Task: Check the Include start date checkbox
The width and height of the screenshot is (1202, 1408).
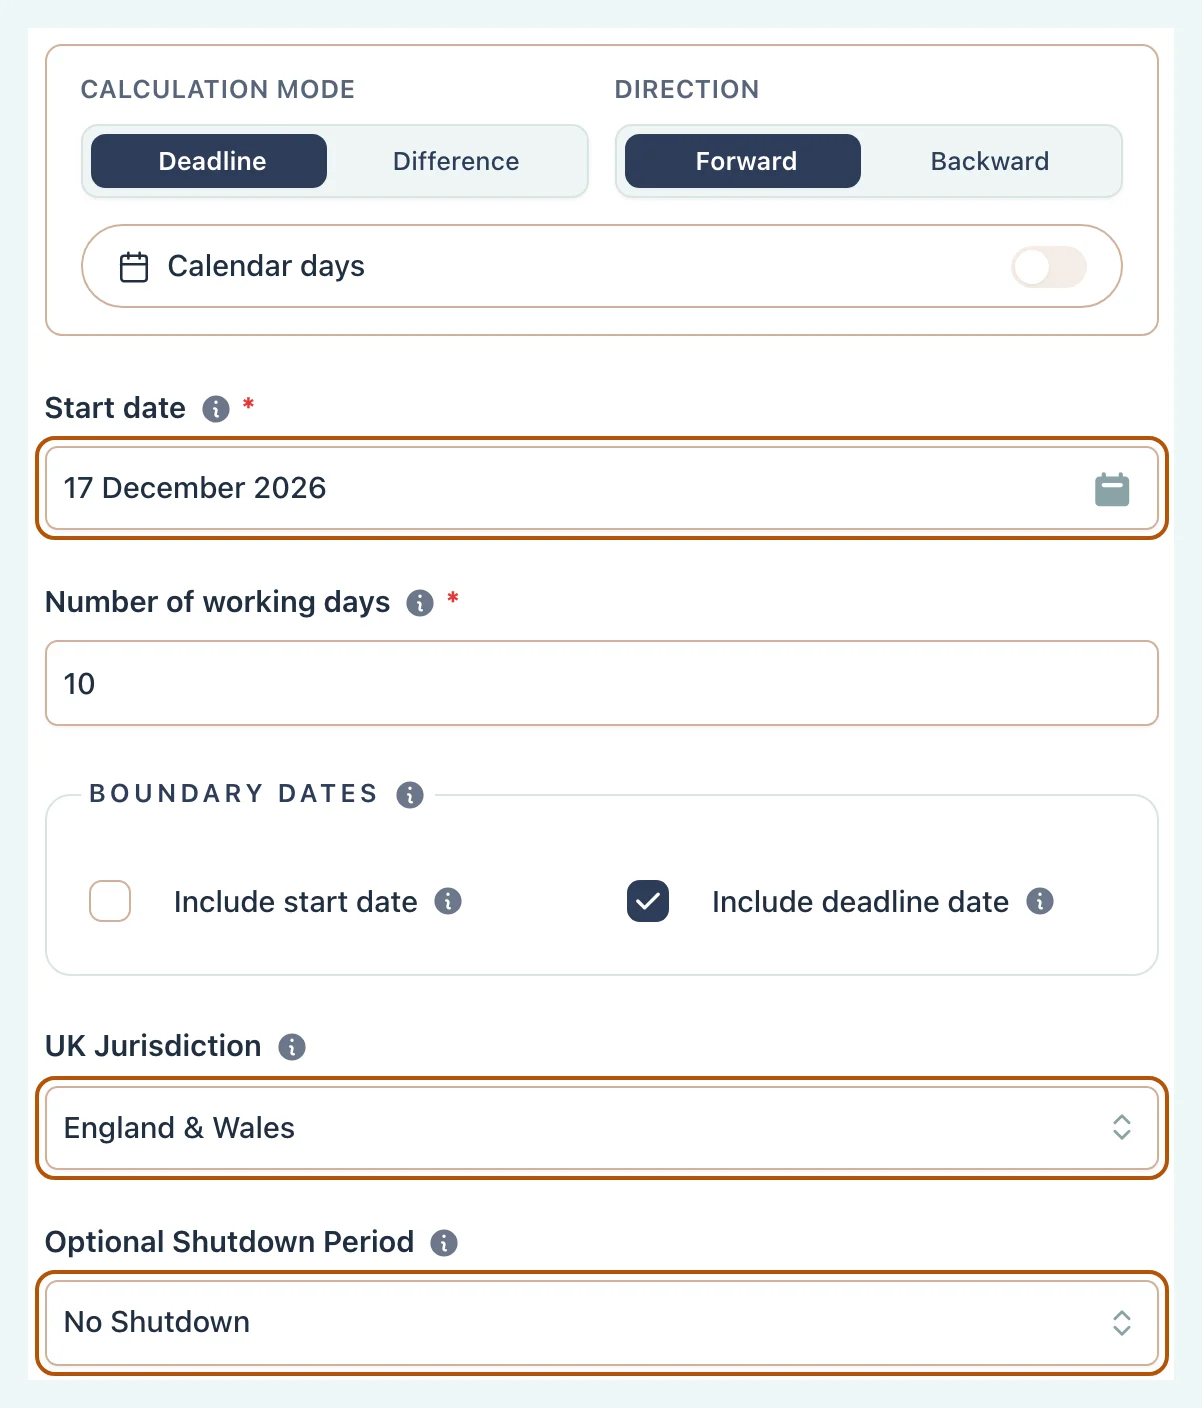Action: 110,901
